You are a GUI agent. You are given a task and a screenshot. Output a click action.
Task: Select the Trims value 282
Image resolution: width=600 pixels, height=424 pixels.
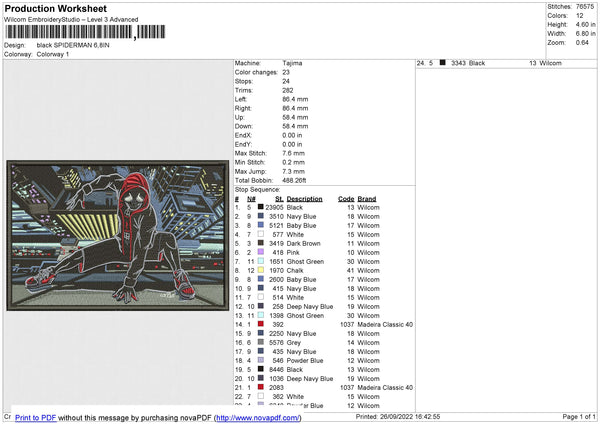[x=288, y=90]
